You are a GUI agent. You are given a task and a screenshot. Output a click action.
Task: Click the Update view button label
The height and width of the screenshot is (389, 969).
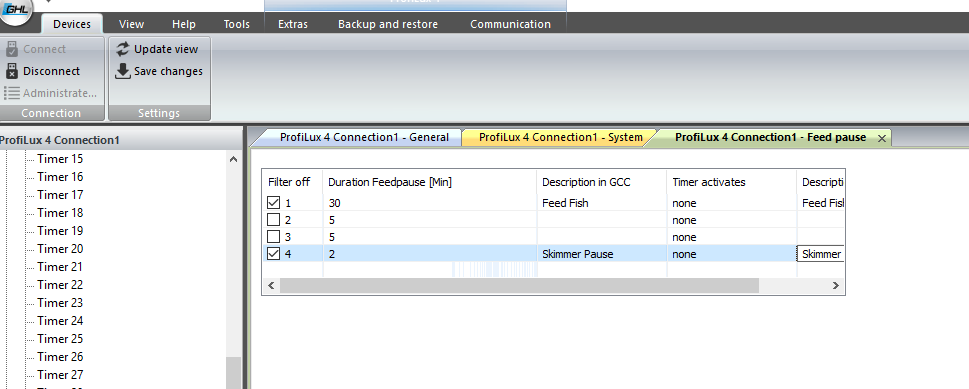(x=166, y=49)
